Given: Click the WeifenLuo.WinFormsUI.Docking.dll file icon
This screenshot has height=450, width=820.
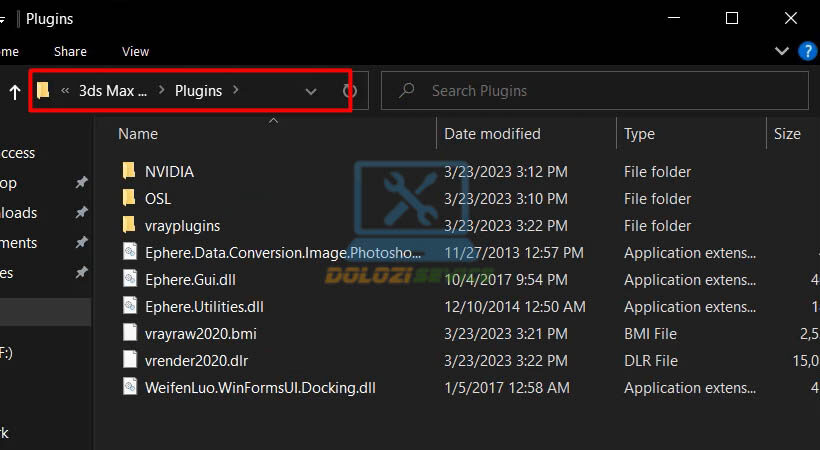Looking at the screenshot, I should click(x=128, y=387).
